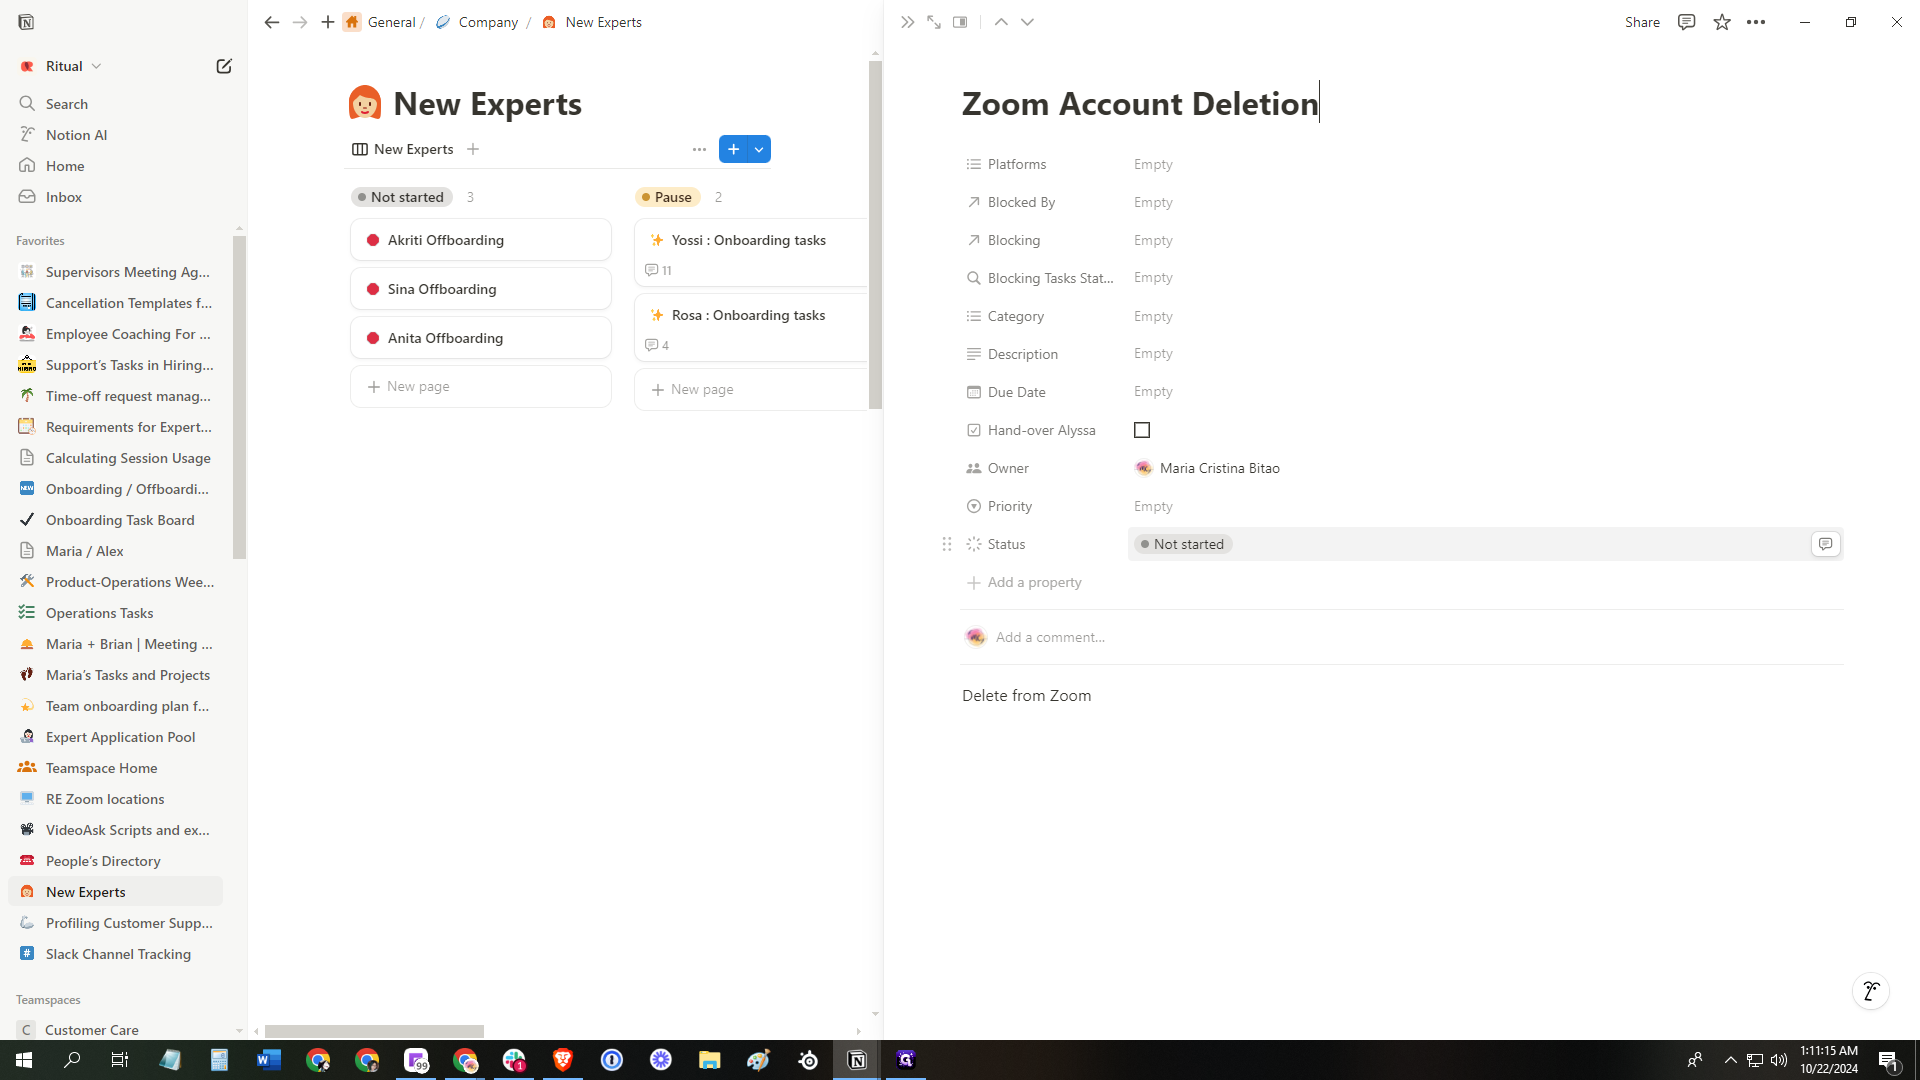This screenshot has height=1080, width=1920.
Task: Add a new view with plus next to tab
Action: tap(473, 149)
